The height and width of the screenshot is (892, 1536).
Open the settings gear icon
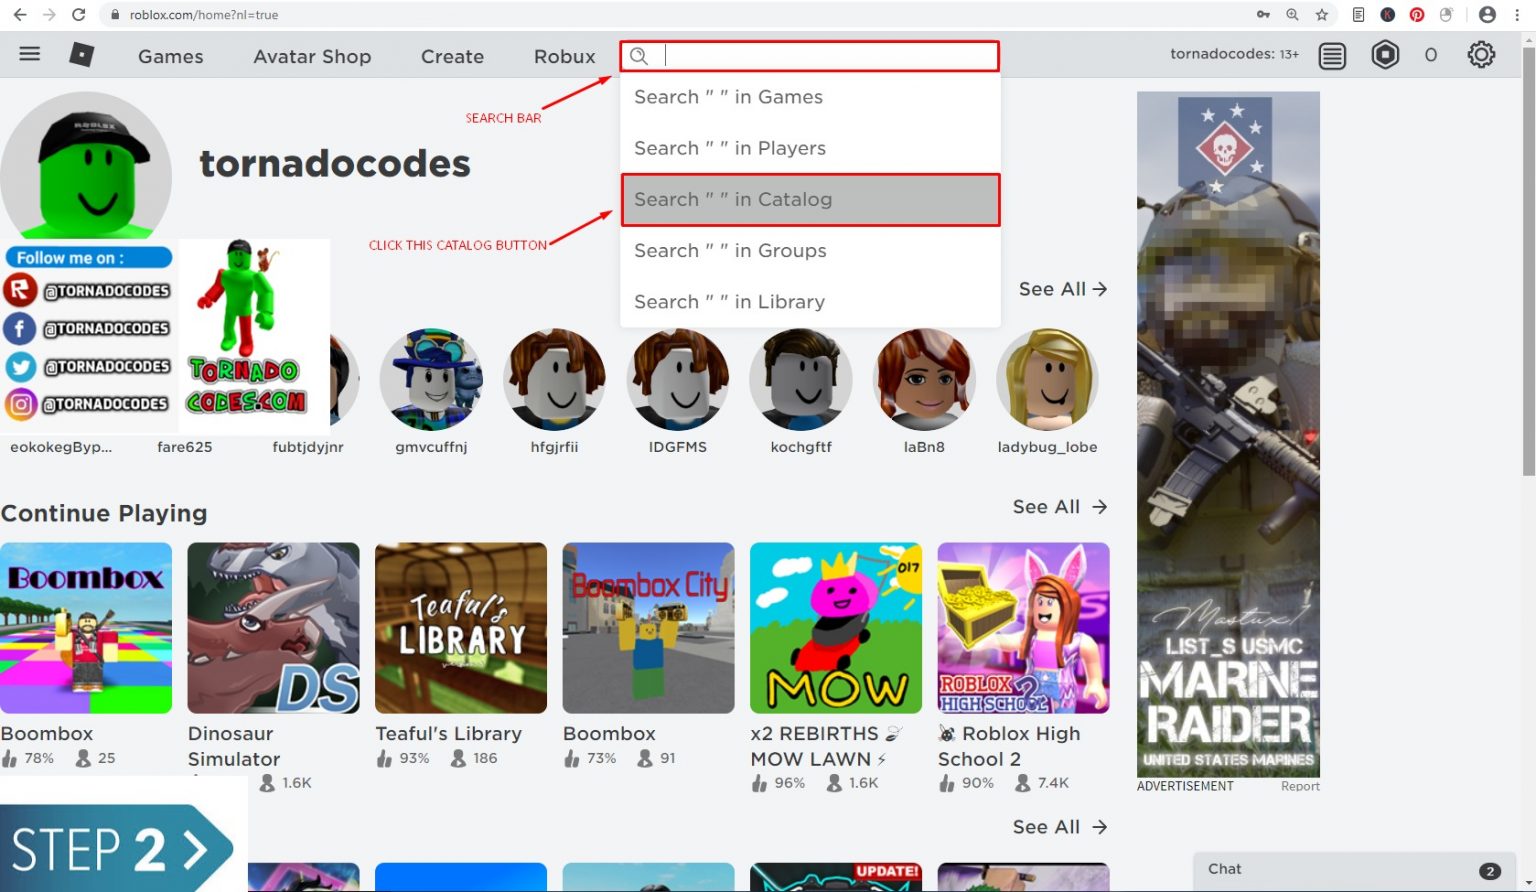point(1481,54)
